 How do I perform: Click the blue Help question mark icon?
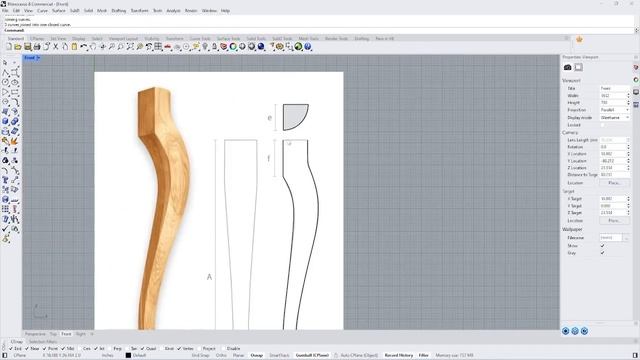(308, 47)
